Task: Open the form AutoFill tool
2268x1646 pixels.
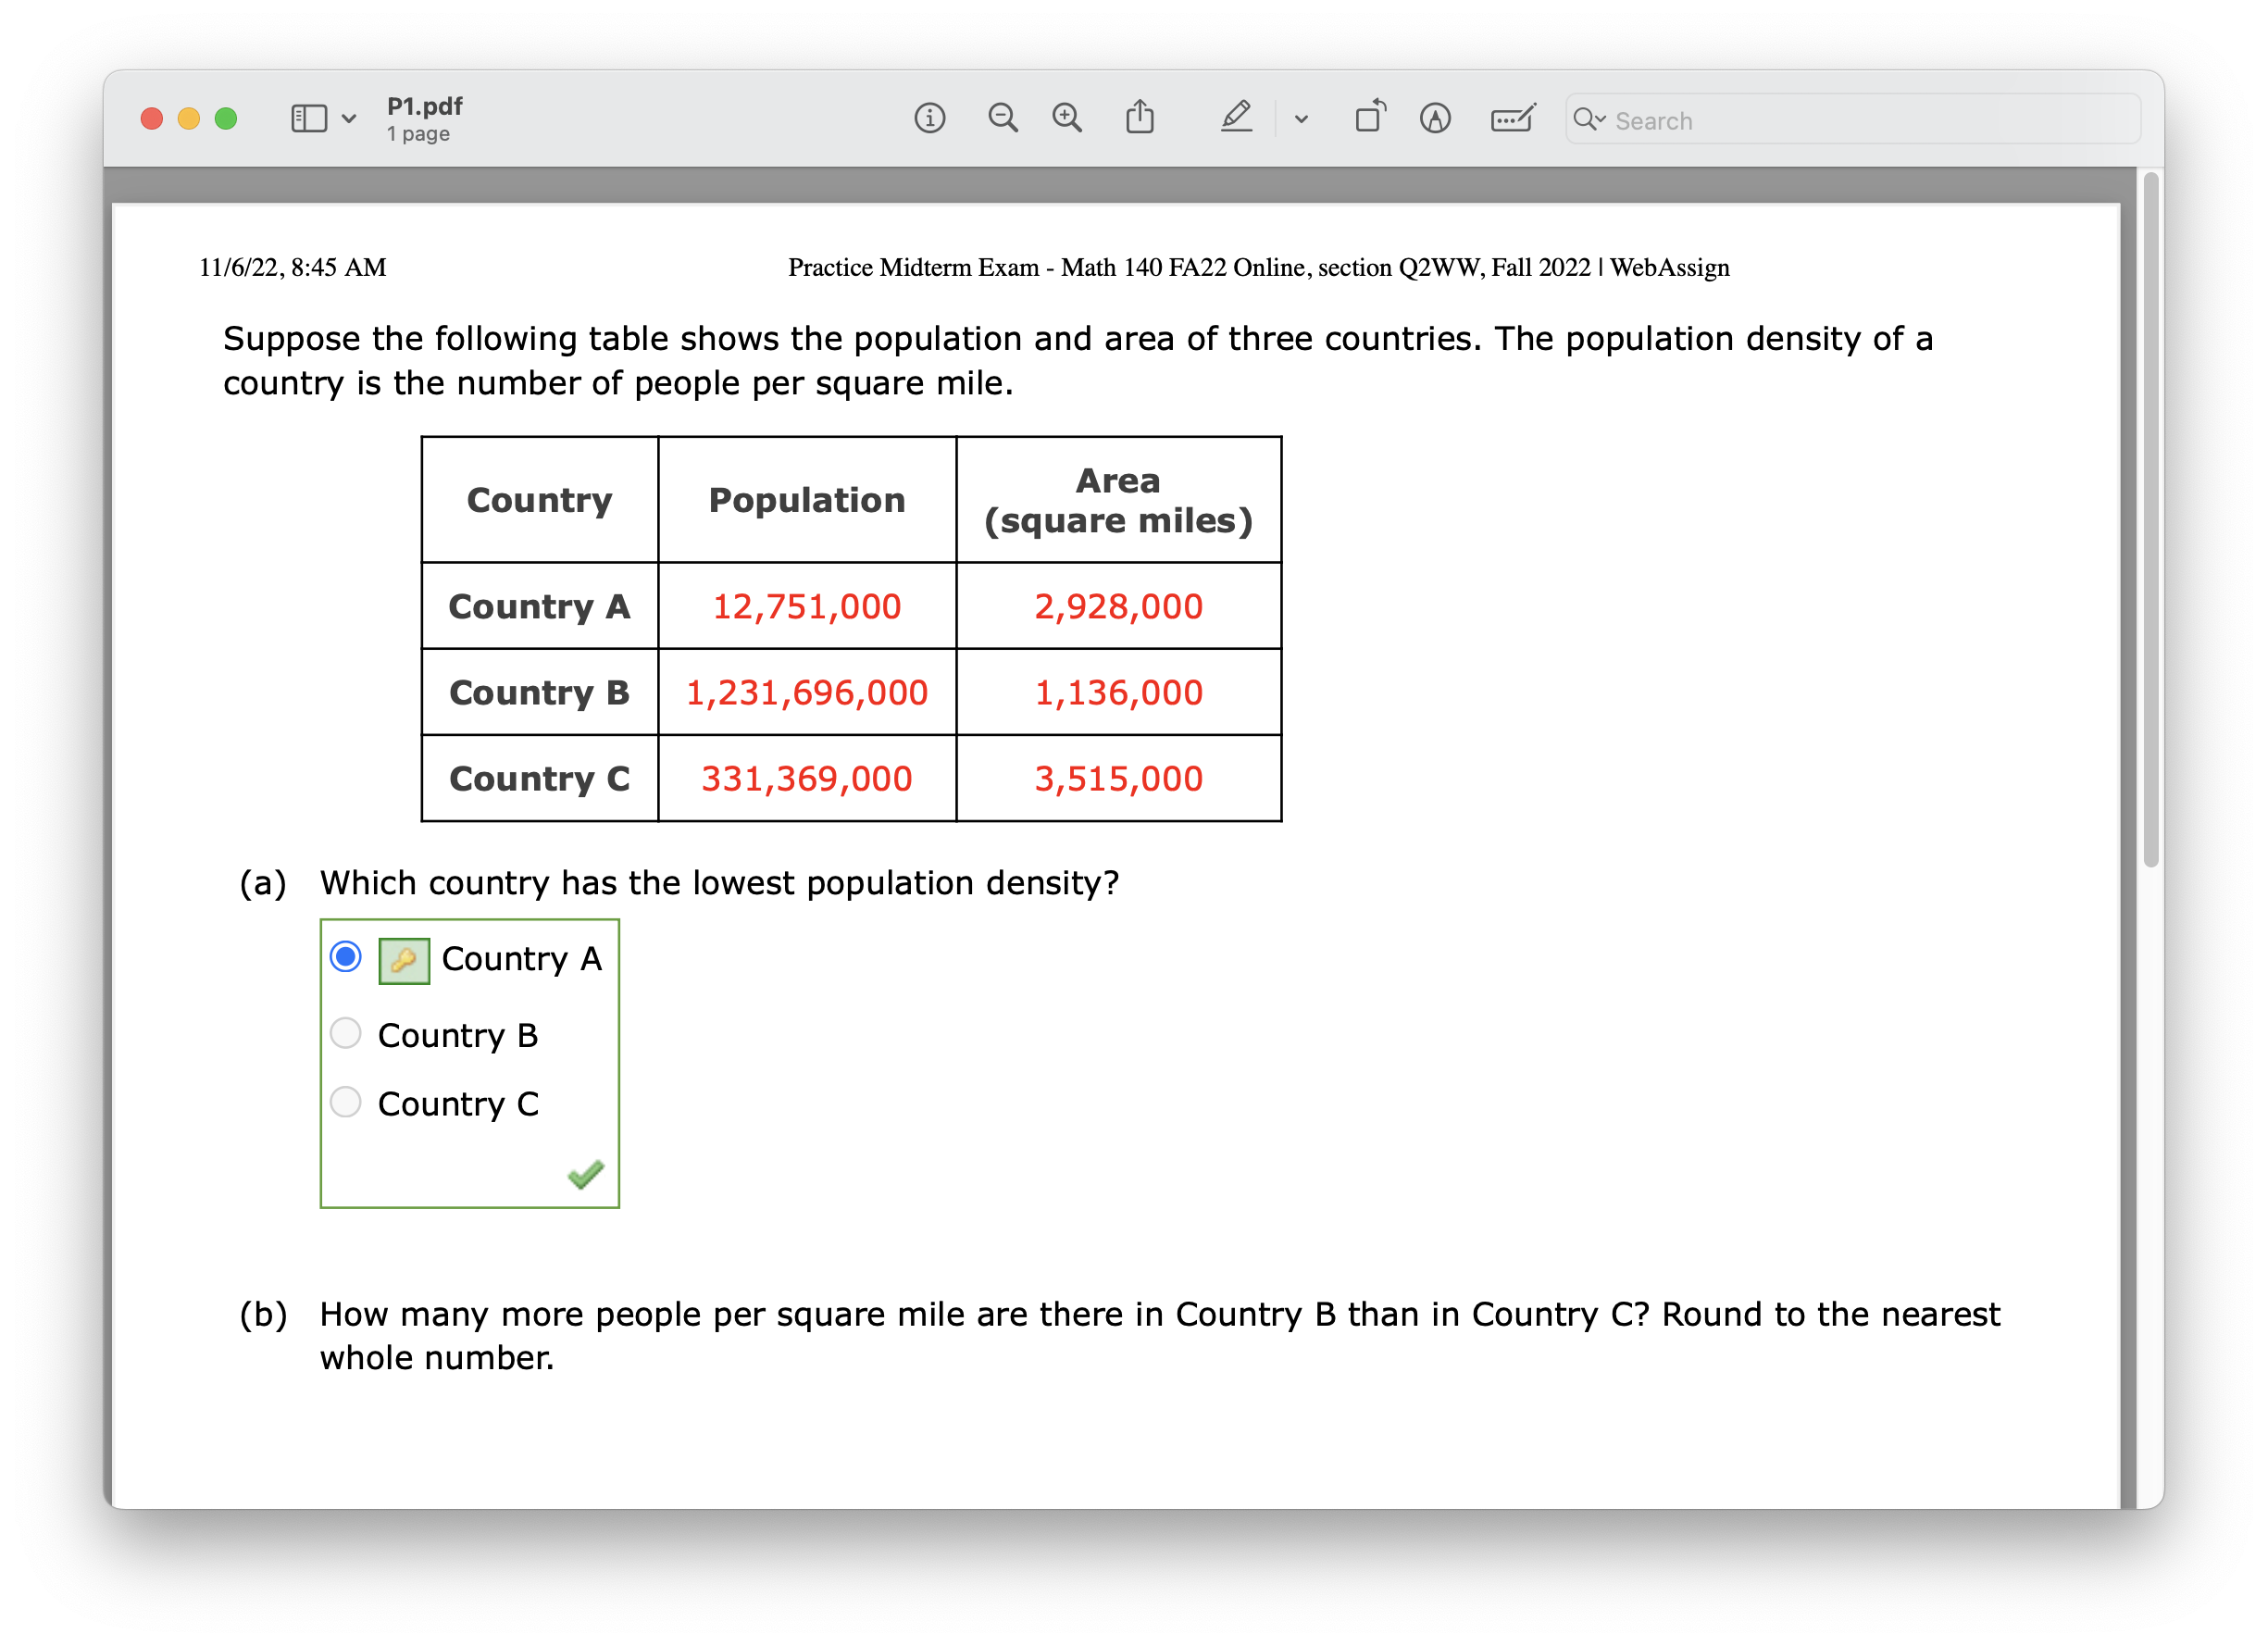Action: [x=1512, y=119]
